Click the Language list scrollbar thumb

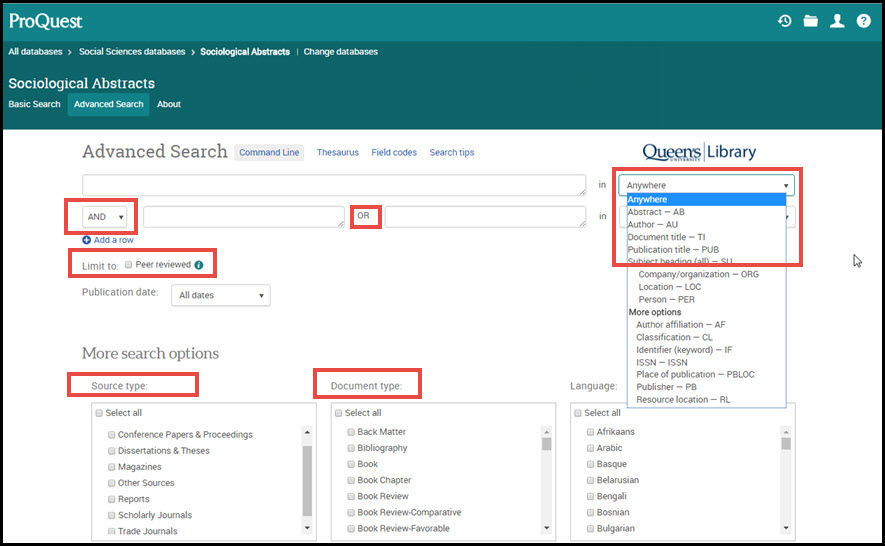point(786,444)
